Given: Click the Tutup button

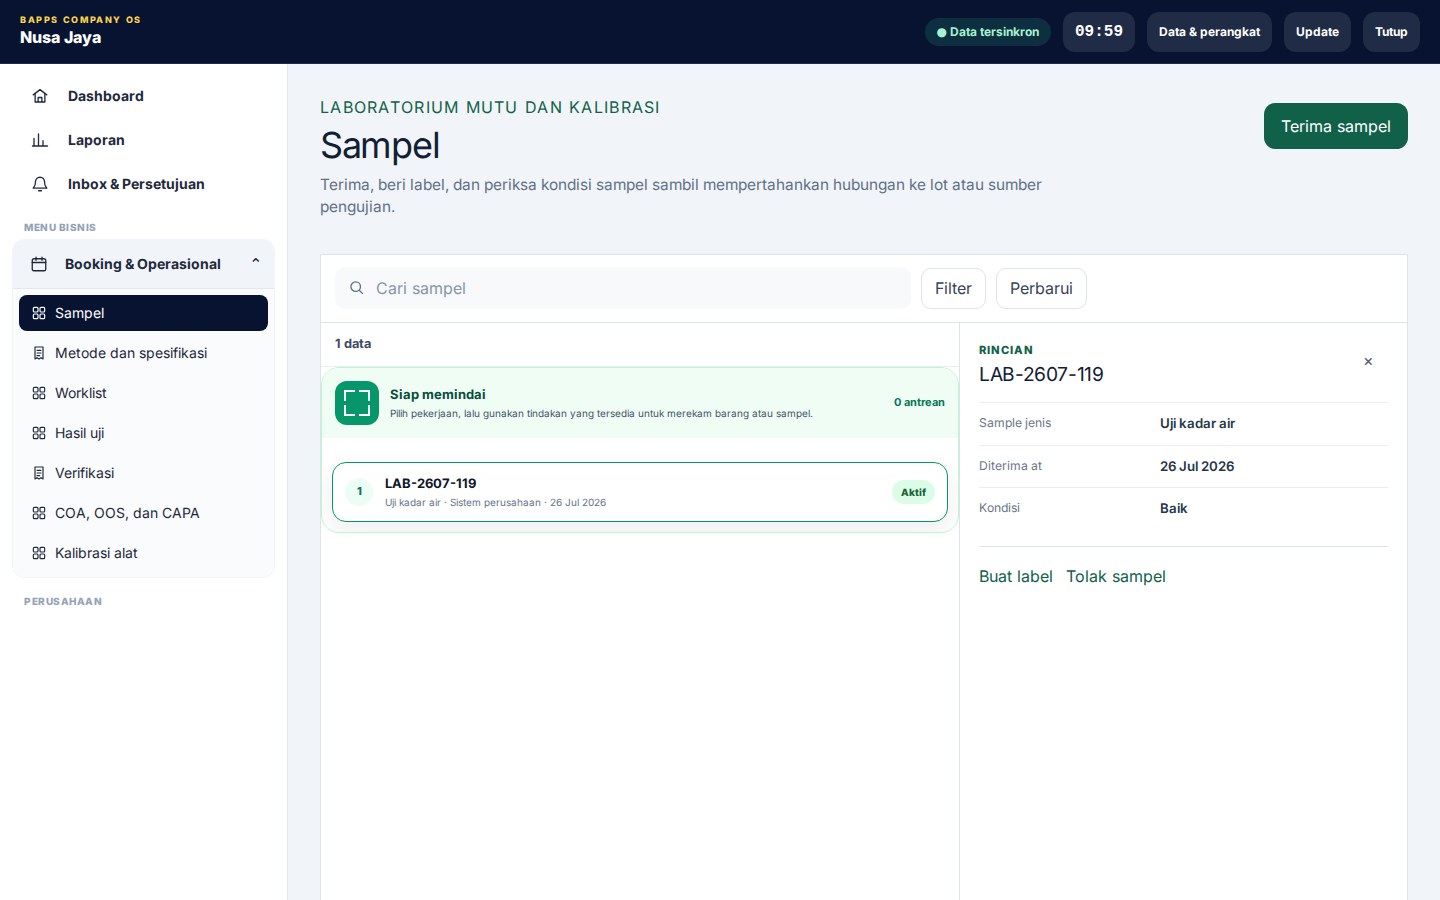Looking at the screenshot, I should click(x=1391, y=32).
